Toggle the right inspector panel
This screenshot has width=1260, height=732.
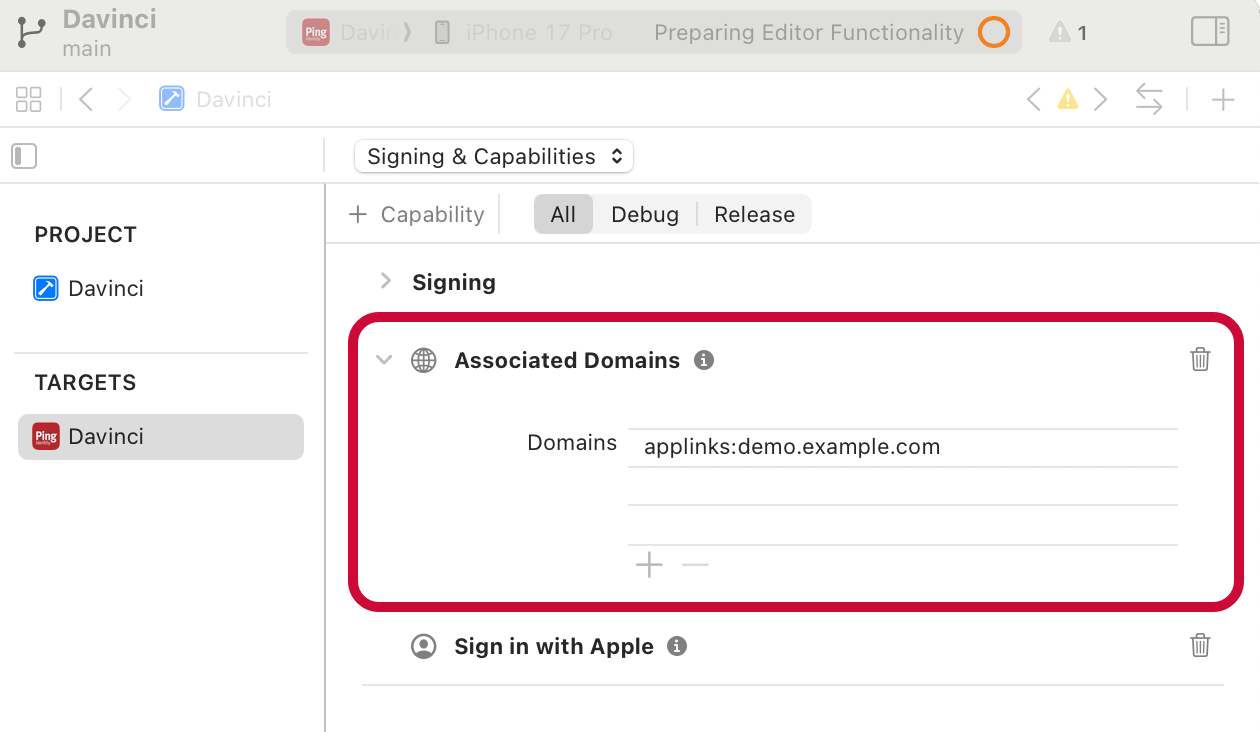pyautogui.click(x=1210, y=31)
